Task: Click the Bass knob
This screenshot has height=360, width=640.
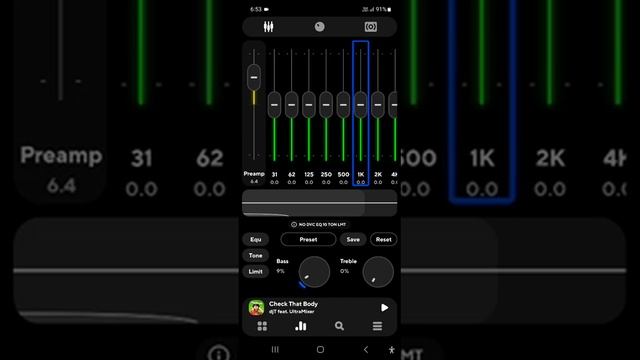Action: pos(314,272)
